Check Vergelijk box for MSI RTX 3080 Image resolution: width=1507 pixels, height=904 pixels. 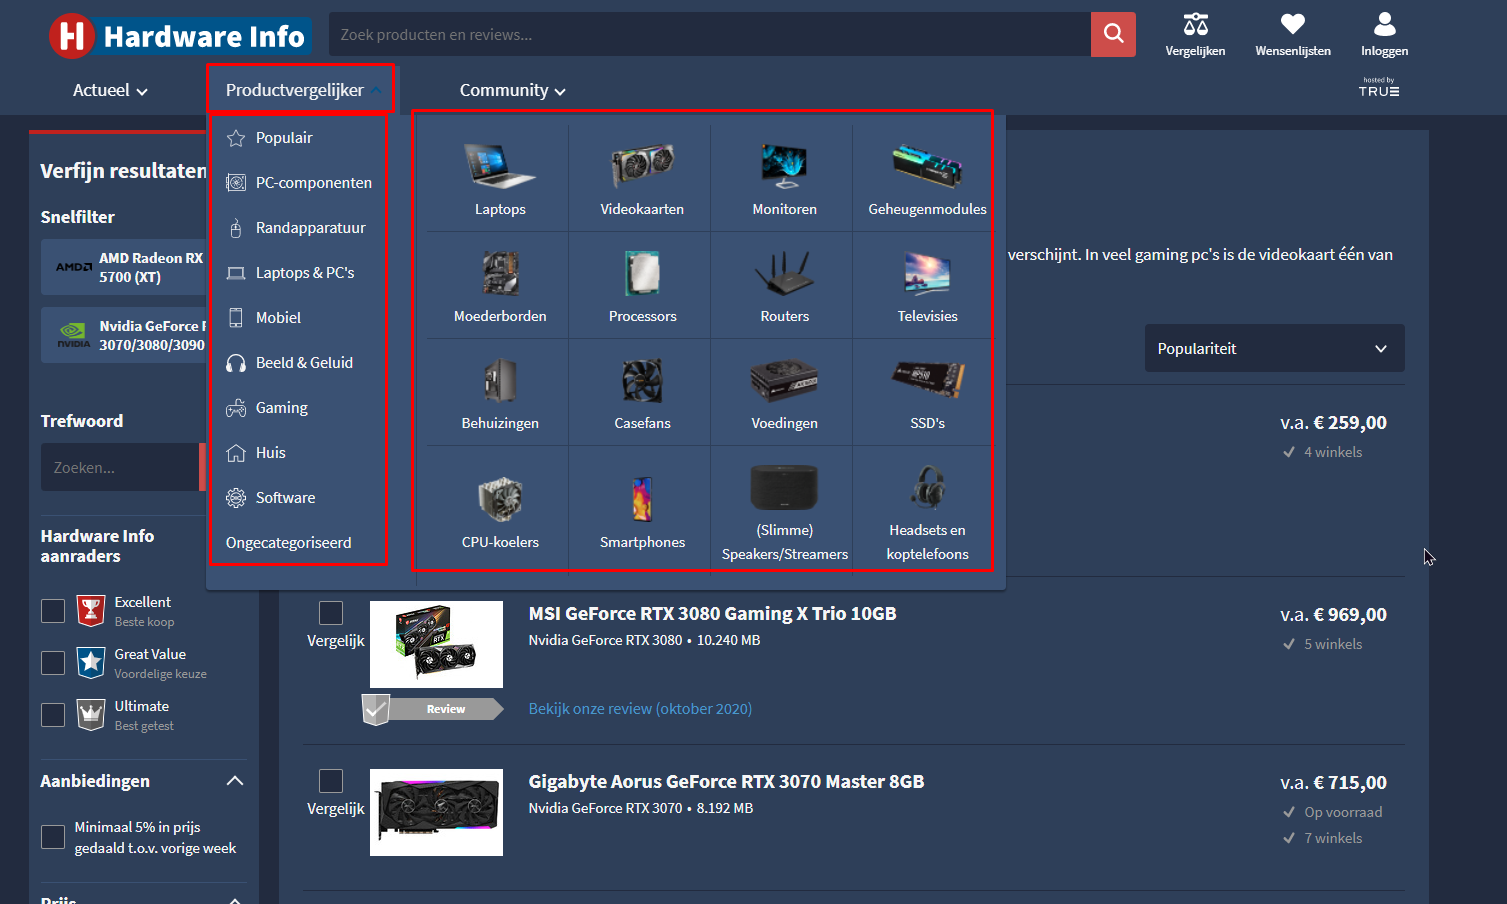pyautogui.click(x=331, y=613)
